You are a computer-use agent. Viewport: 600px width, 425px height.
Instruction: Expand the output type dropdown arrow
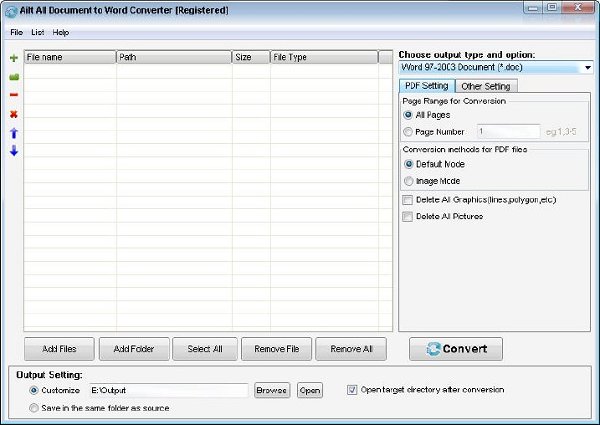[x=588, y=68]
